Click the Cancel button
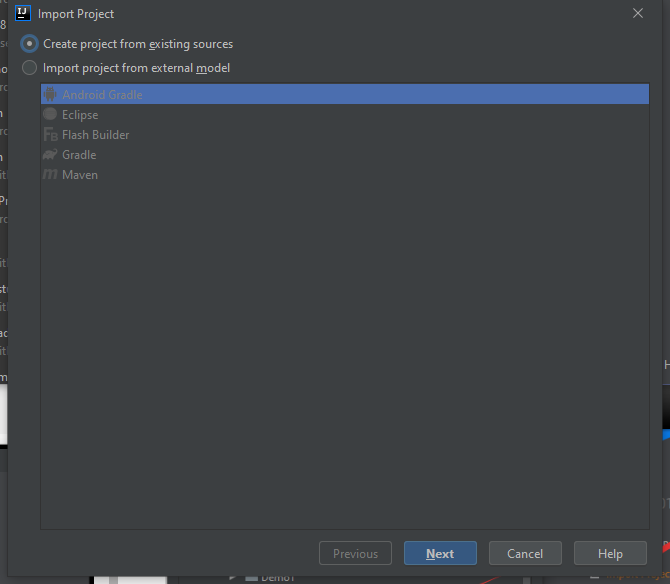 click(x=525, y=553)
